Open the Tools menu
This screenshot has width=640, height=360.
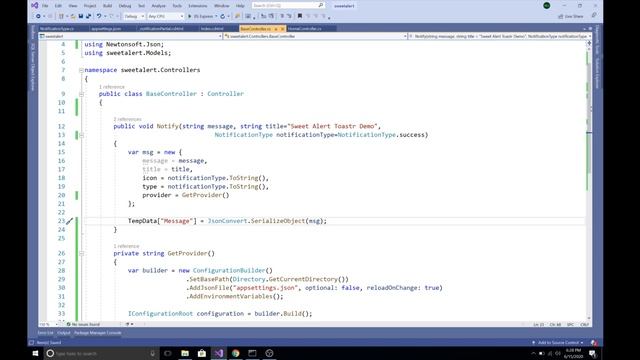tap(177, 6)
